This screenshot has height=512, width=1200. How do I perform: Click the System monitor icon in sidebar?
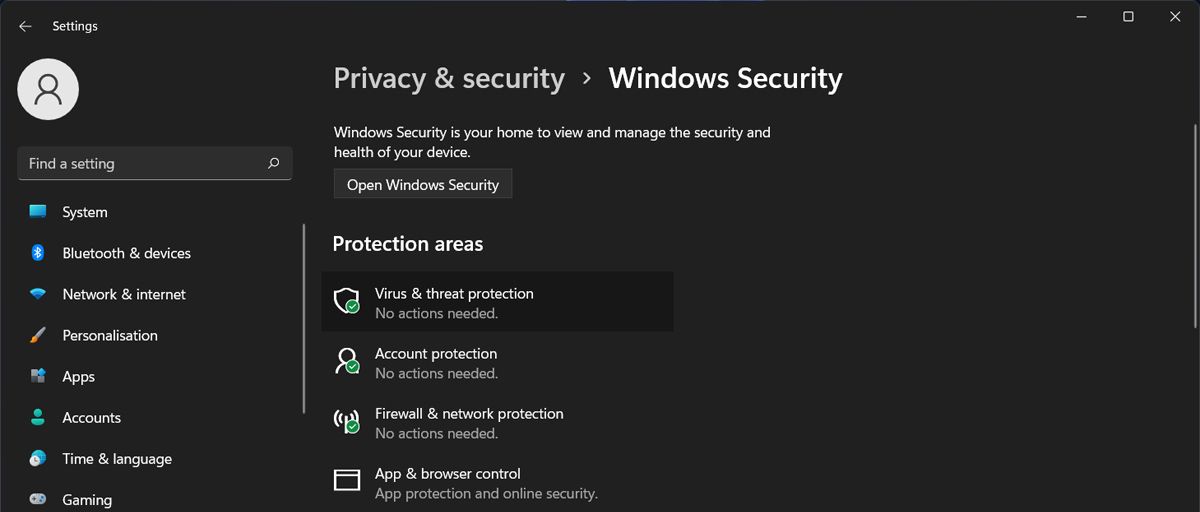38,212
